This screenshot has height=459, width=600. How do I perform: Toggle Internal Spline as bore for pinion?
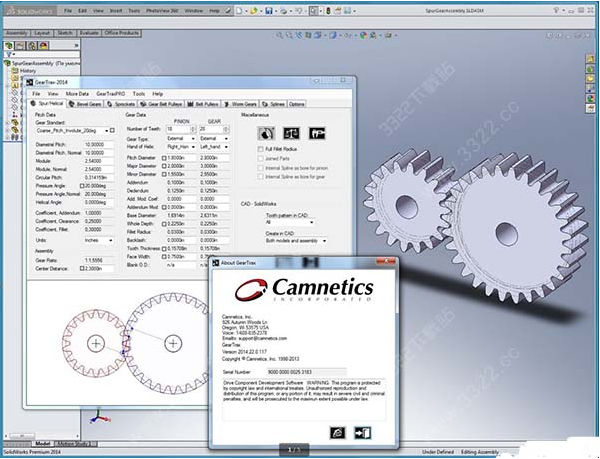(261, 168)
